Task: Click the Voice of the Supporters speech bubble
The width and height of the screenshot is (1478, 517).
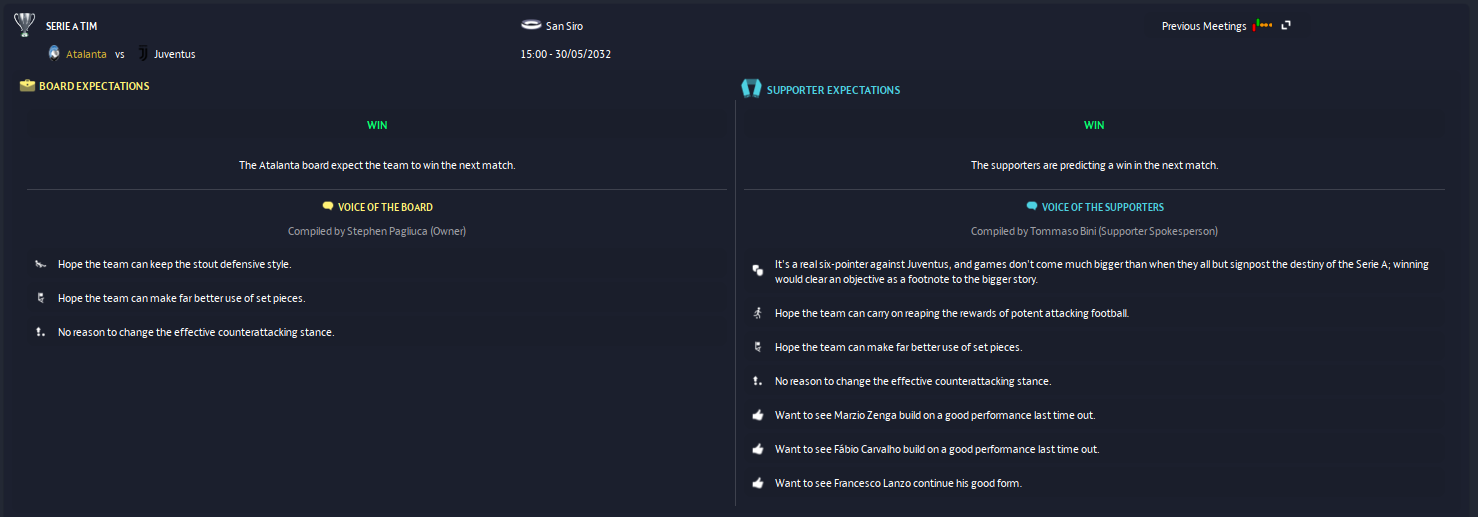Action: pyautogui.click(x=1032, y=207)
